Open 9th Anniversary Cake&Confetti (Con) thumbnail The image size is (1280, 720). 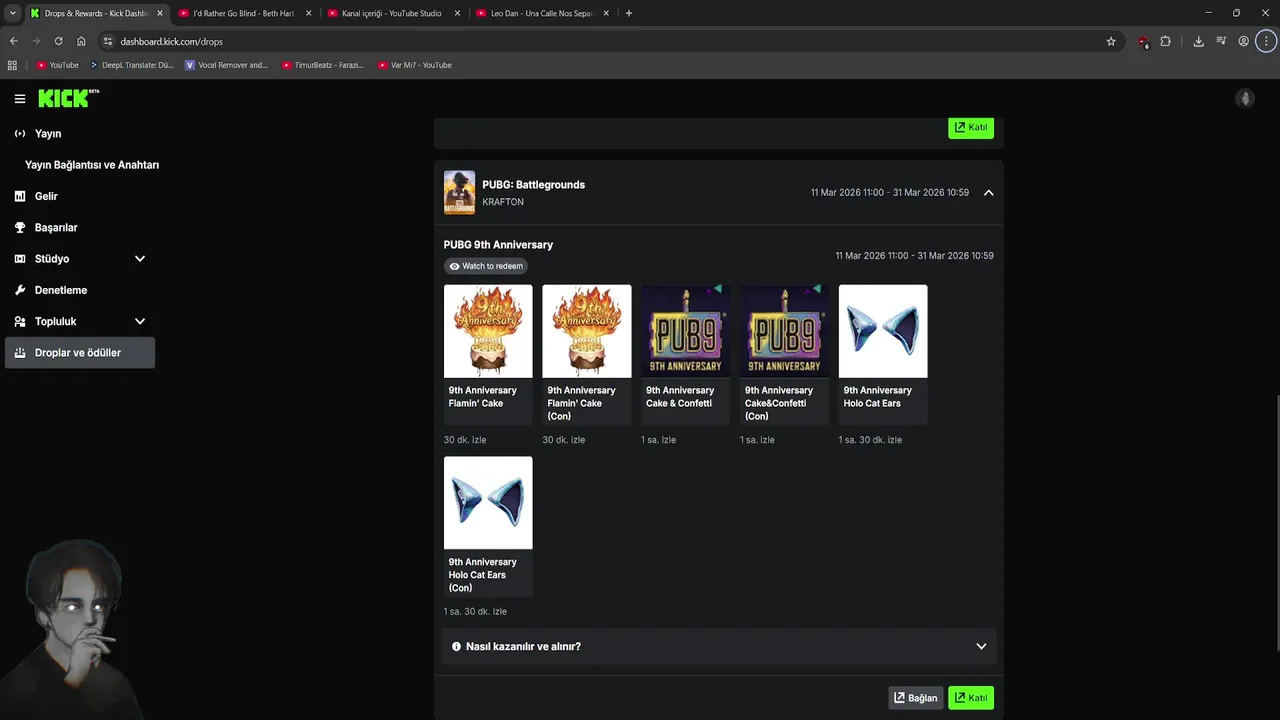pyautogui.click(x=784, y=331)
